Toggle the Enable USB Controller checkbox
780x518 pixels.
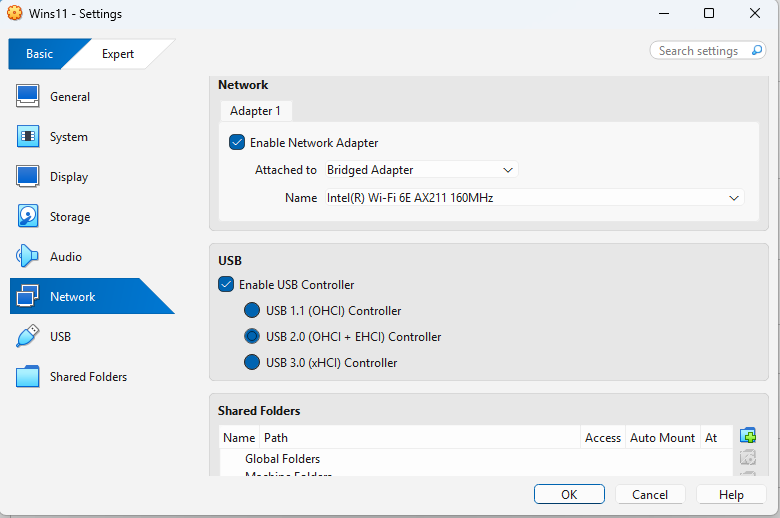pyautogui.click(x=226, y=285)
